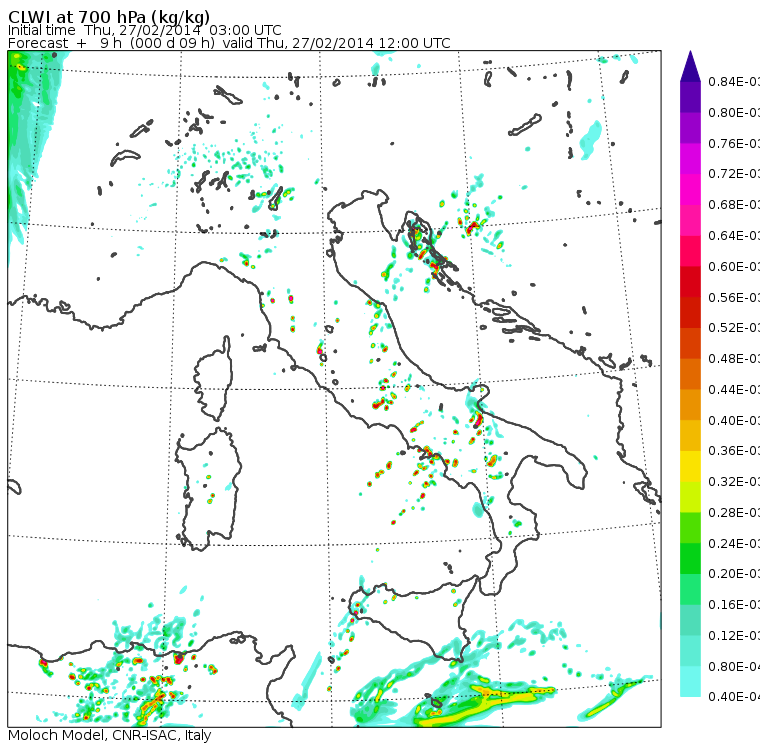Click the 0.56E-03 legend label
Viewport: 760px width, 749px height.
point(734,297)
